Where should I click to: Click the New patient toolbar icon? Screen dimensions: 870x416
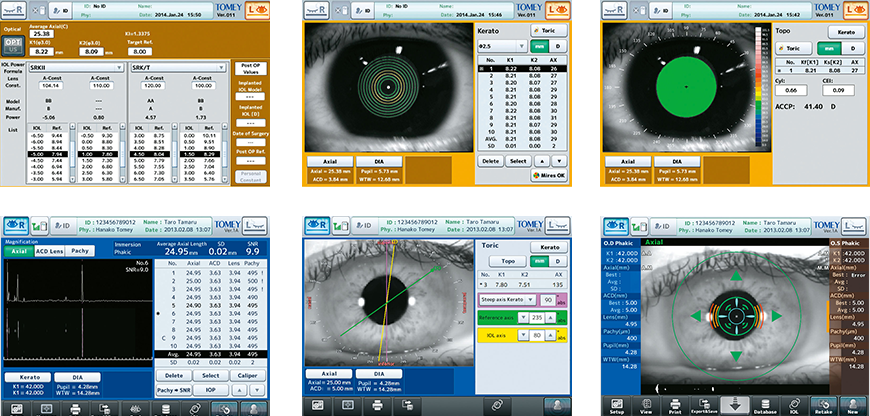pos(853,403)
